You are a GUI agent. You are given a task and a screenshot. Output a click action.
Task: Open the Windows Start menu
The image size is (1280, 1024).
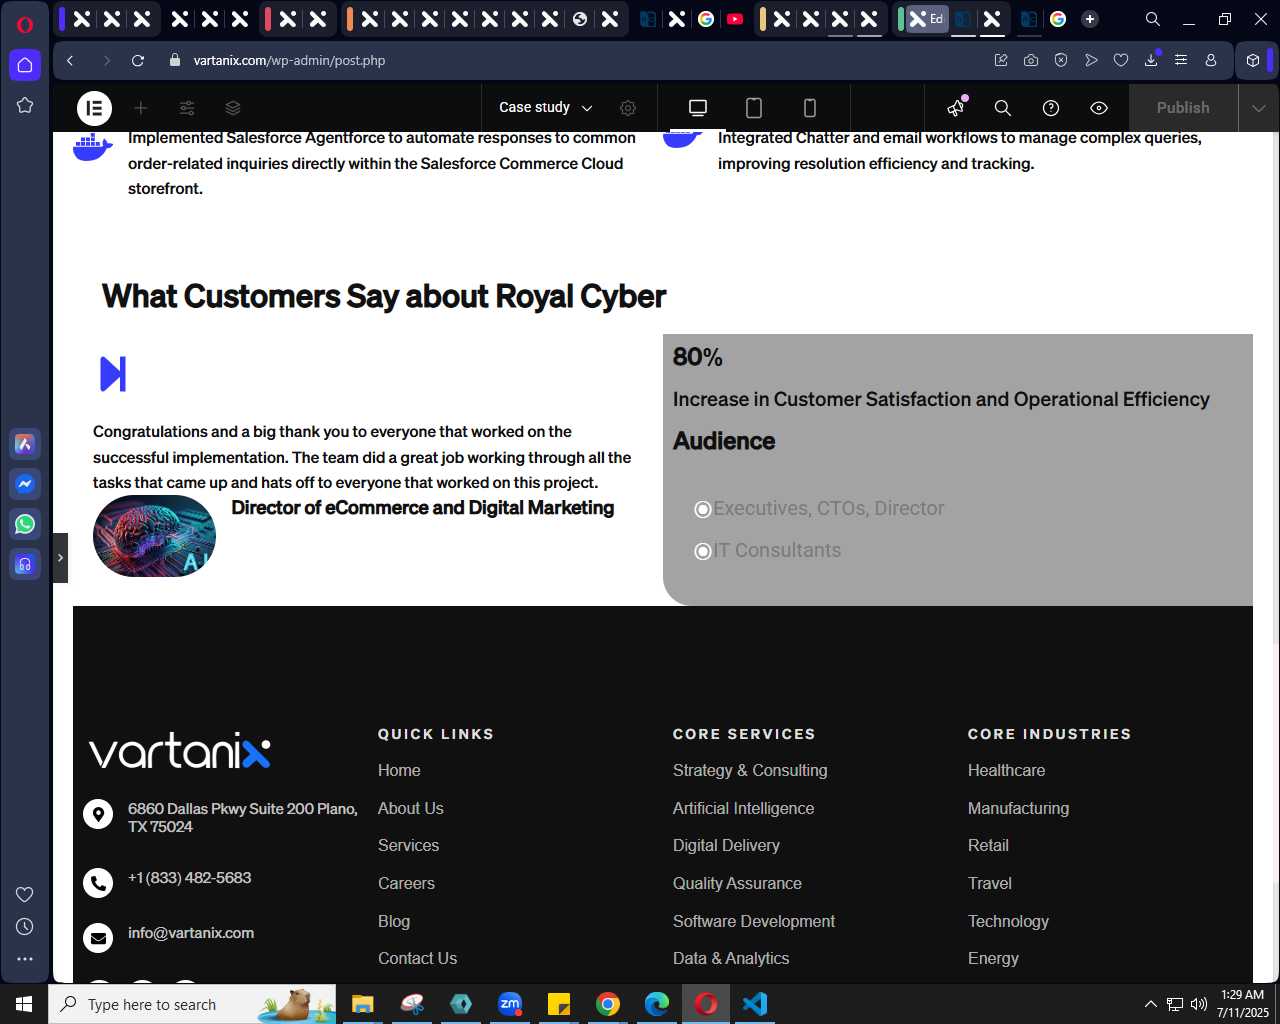(24, 1004)
